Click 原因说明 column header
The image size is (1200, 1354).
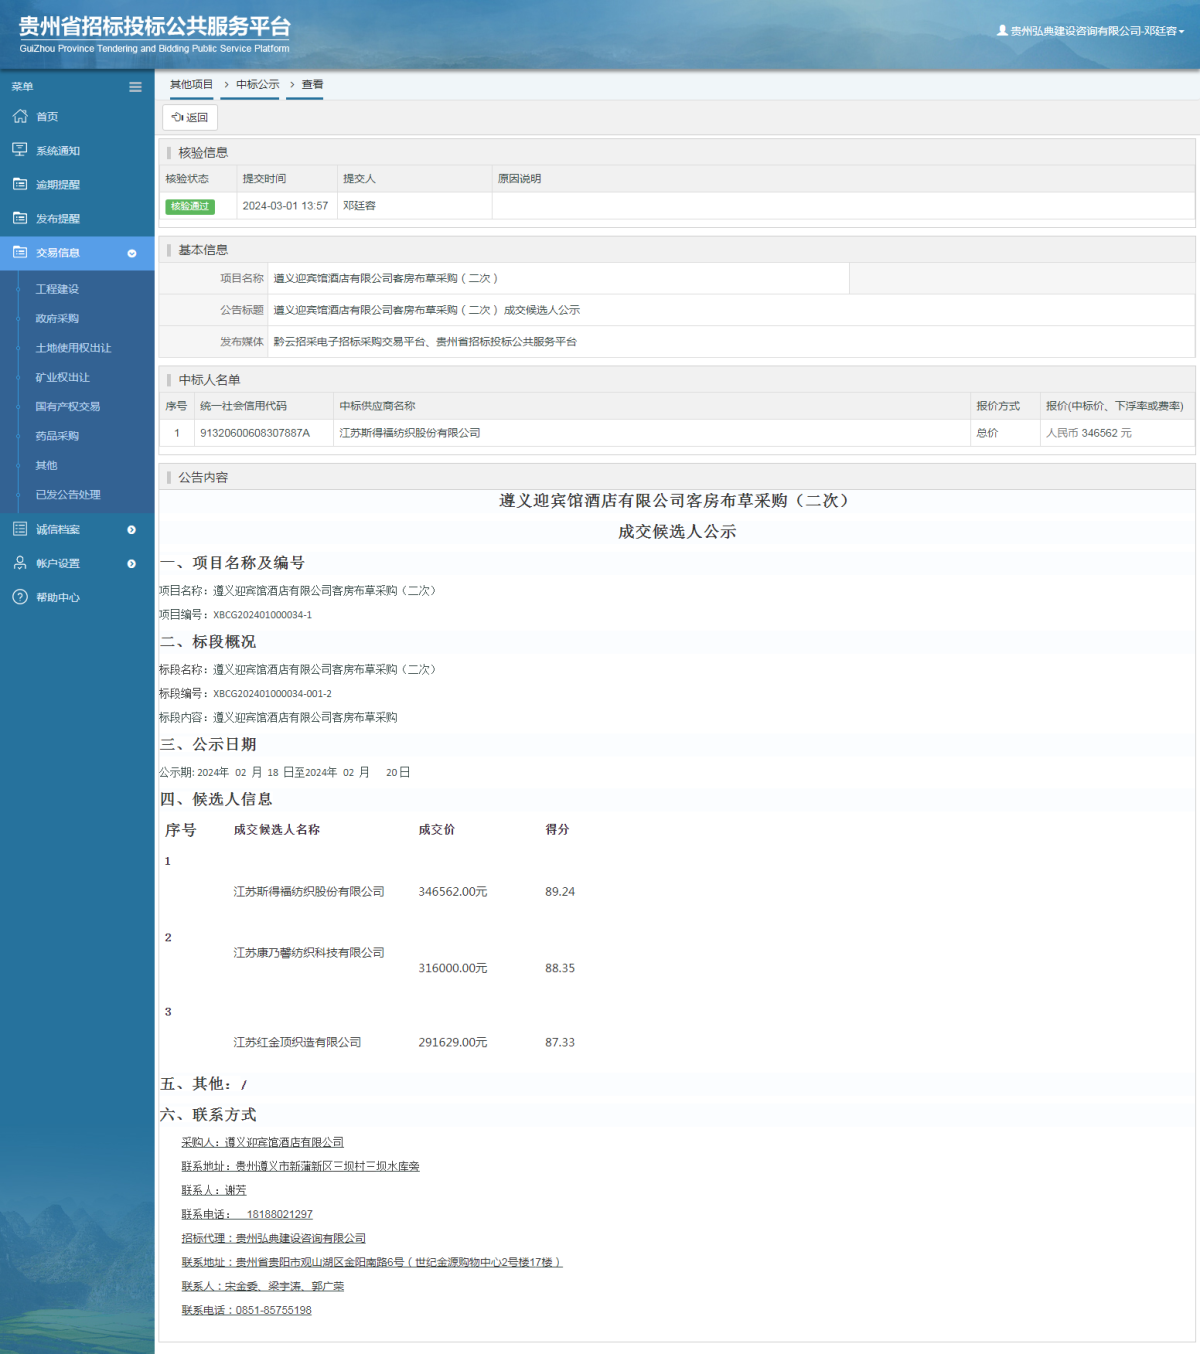(x=519, y=179)
